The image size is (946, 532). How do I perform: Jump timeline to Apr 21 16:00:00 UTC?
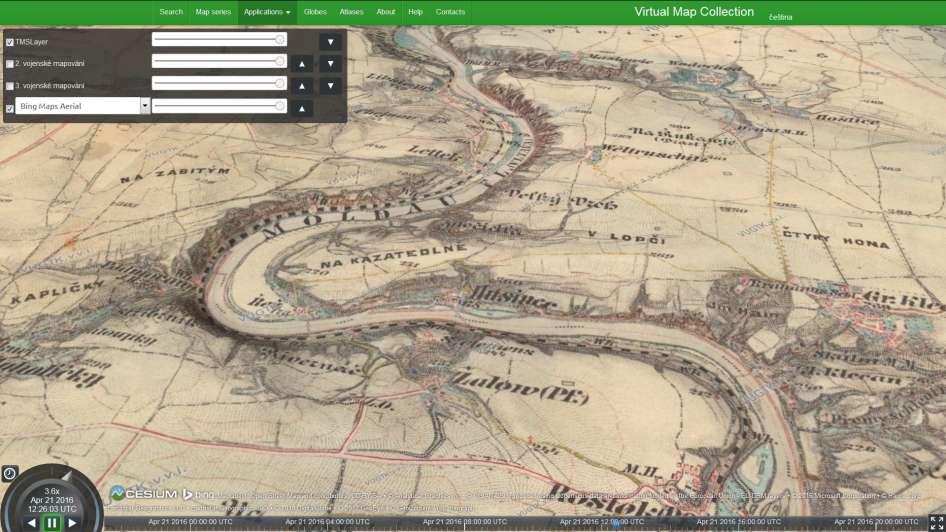pos(738,522)
